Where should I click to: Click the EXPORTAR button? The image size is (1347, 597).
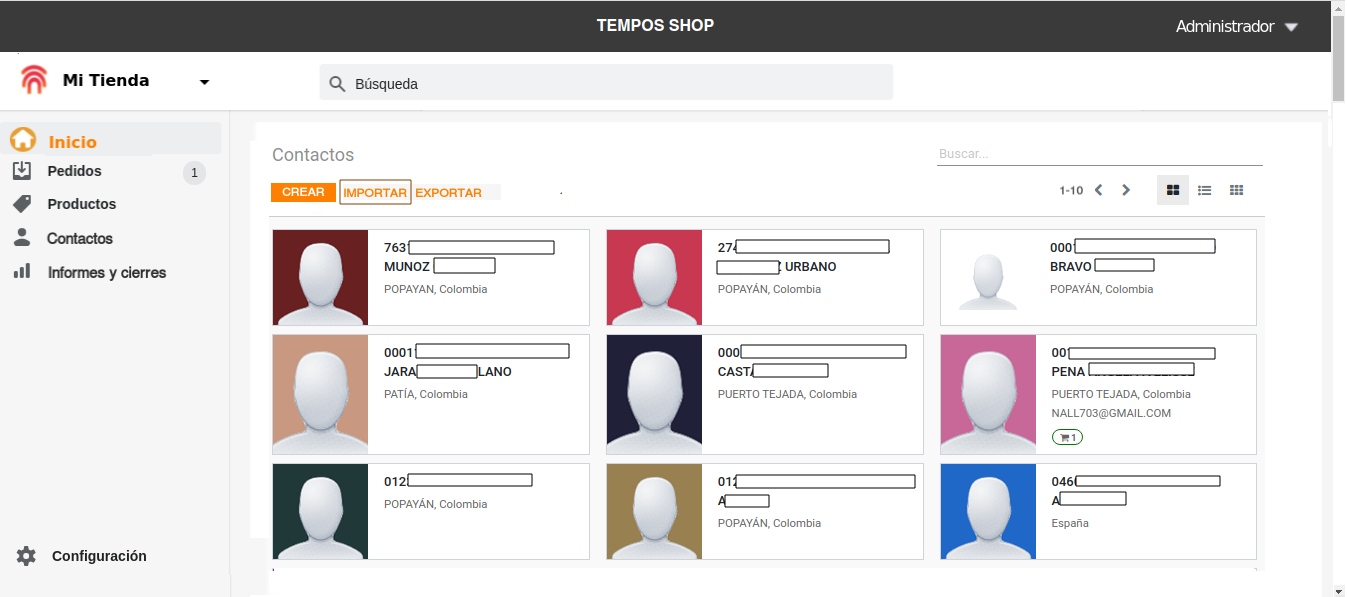click(448, 193)
